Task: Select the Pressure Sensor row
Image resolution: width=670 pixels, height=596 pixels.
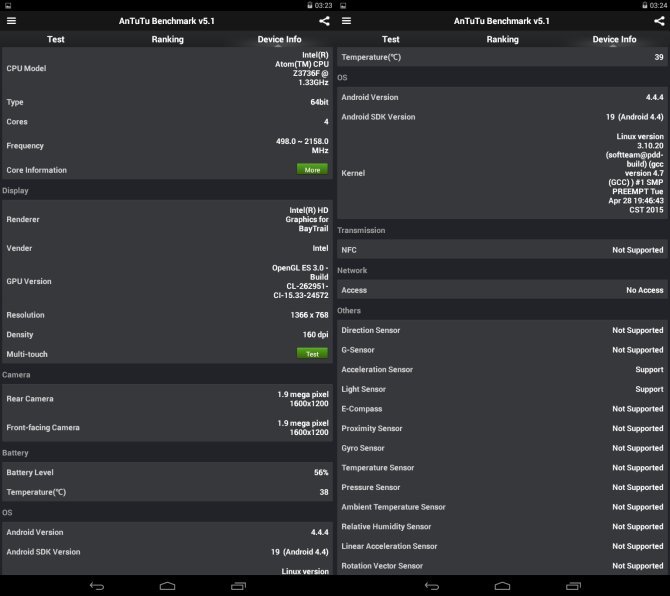Action: [502, 487]
